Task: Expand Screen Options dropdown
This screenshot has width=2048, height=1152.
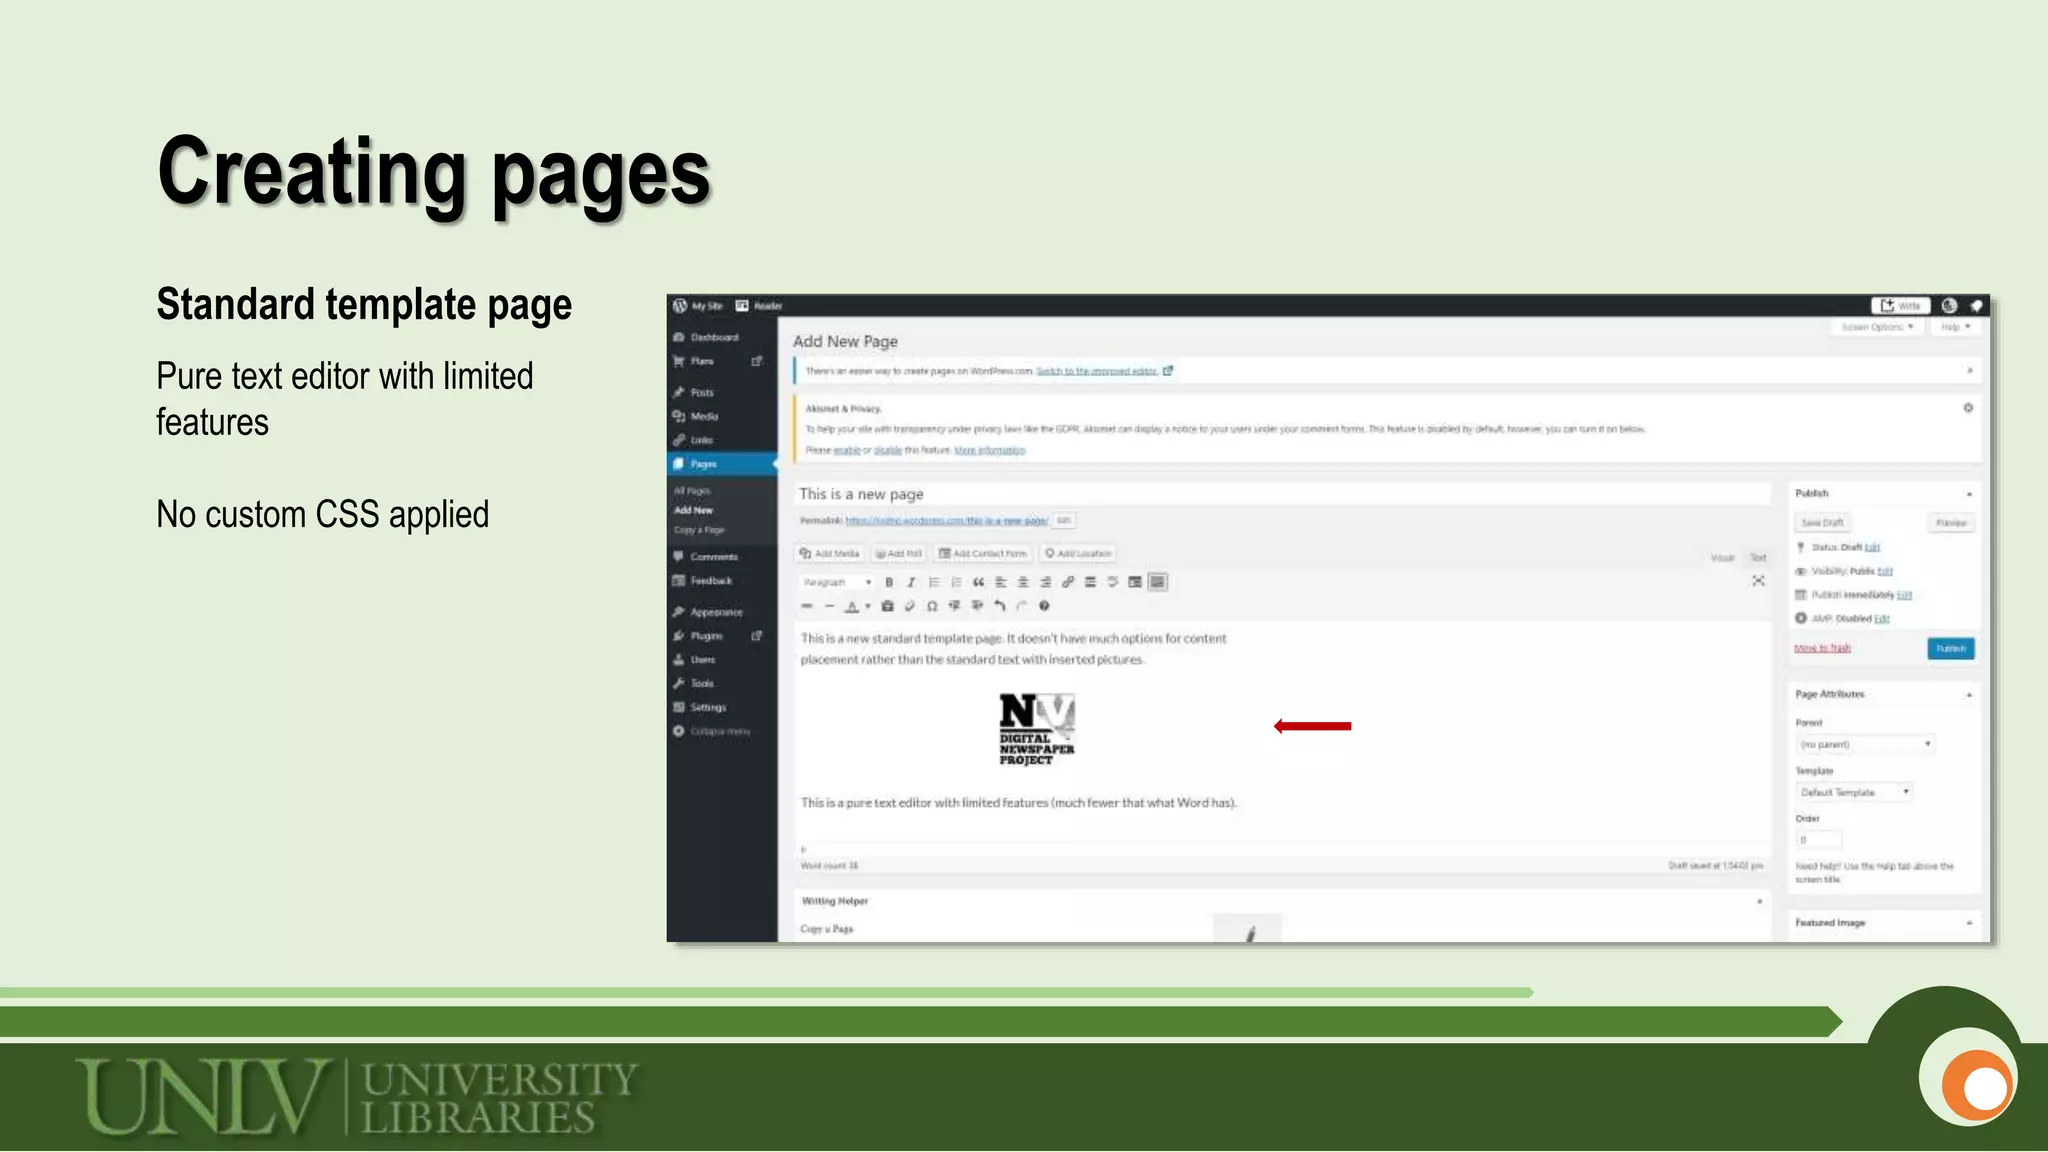Action: click(x=1877, y=327)
